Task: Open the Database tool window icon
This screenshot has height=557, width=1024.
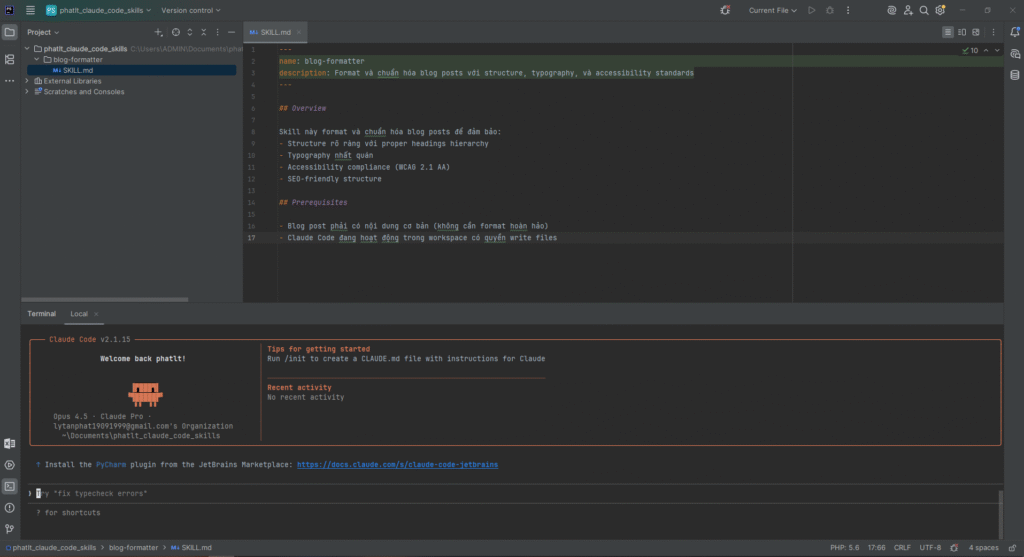Action: tap(1014, 75)
